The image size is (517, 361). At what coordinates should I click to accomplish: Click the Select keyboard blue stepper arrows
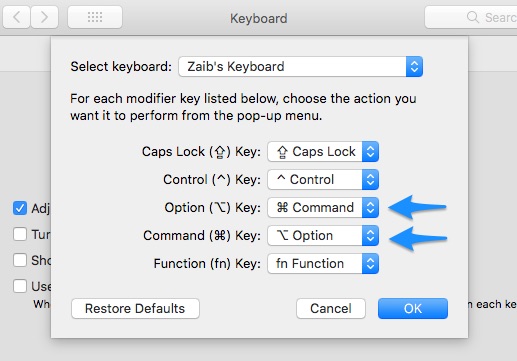[x=414, y=67]
